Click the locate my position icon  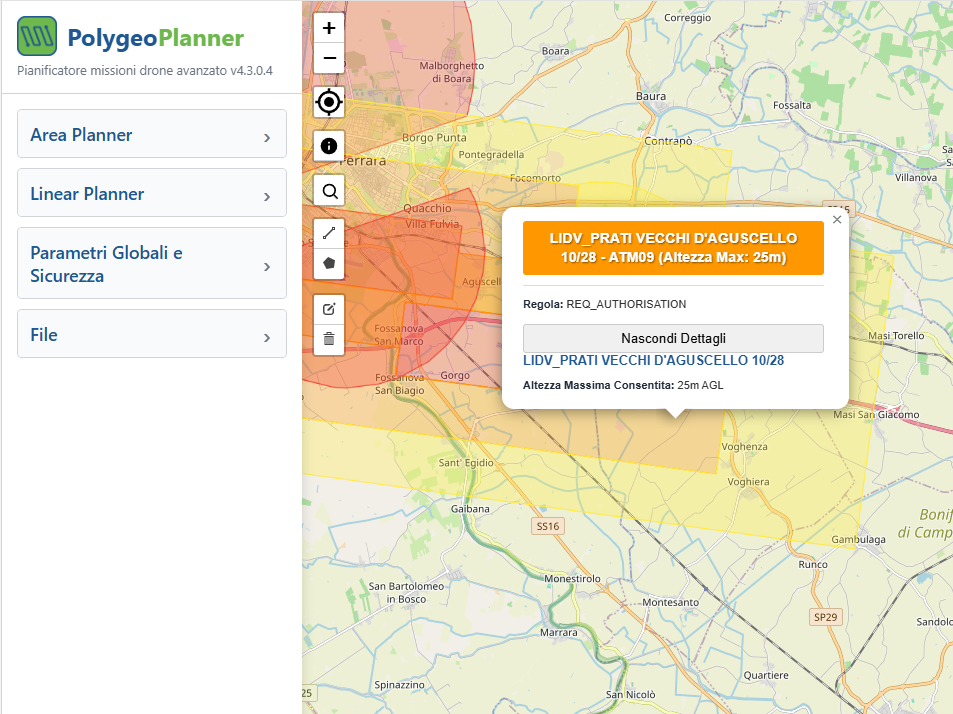click(x=329, y=102)
